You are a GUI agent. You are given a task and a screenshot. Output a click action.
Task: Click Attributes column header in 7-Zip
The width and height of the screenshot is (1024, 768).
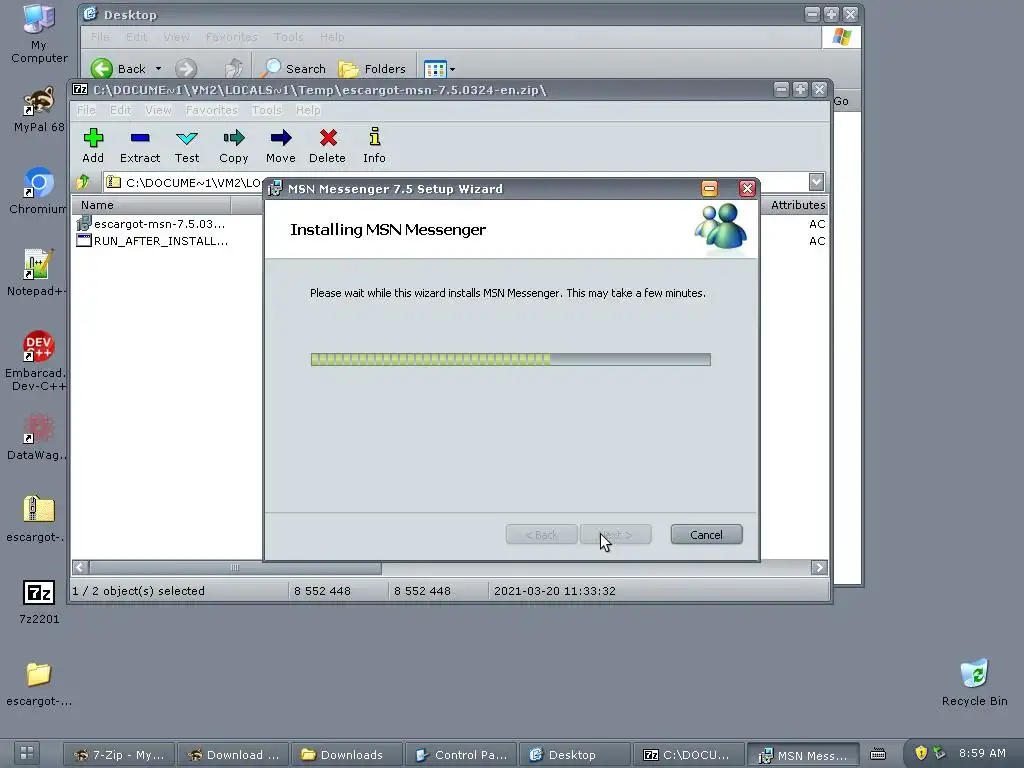[797, 205]
